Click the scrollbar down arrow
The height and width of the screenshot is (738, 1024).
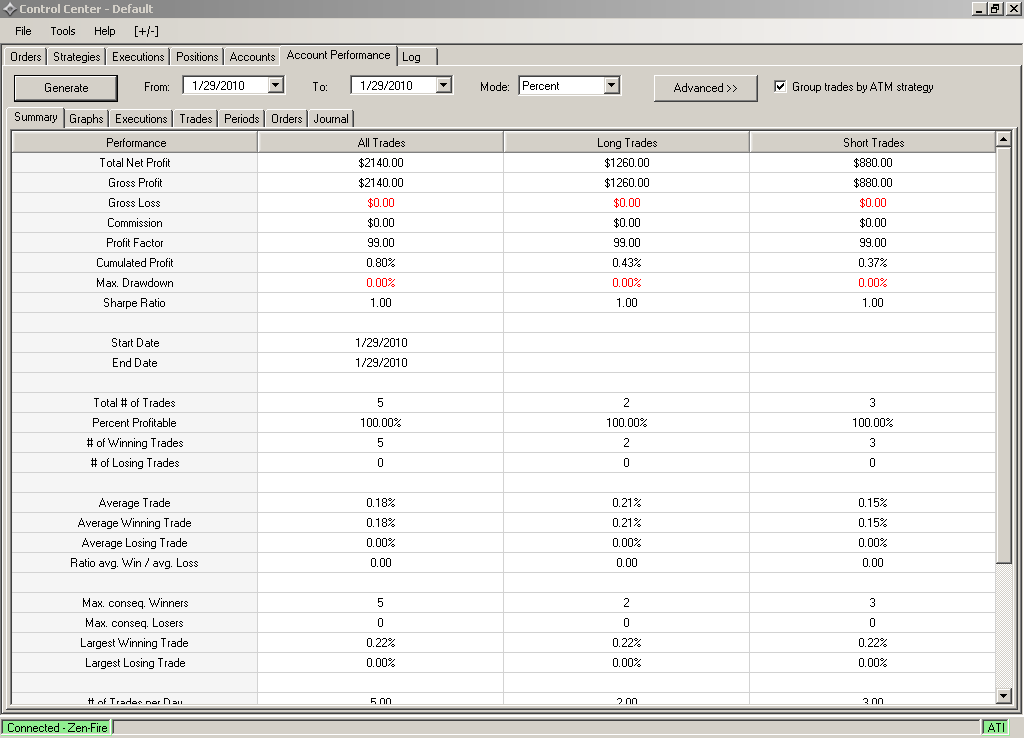click(x=1004, y=696)
